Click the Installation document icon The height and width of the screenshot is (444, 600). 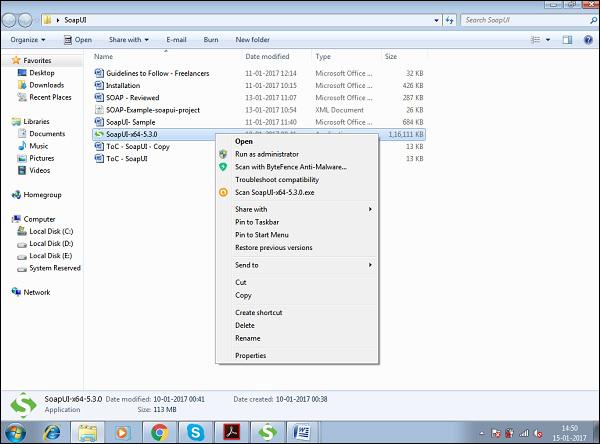99,85
